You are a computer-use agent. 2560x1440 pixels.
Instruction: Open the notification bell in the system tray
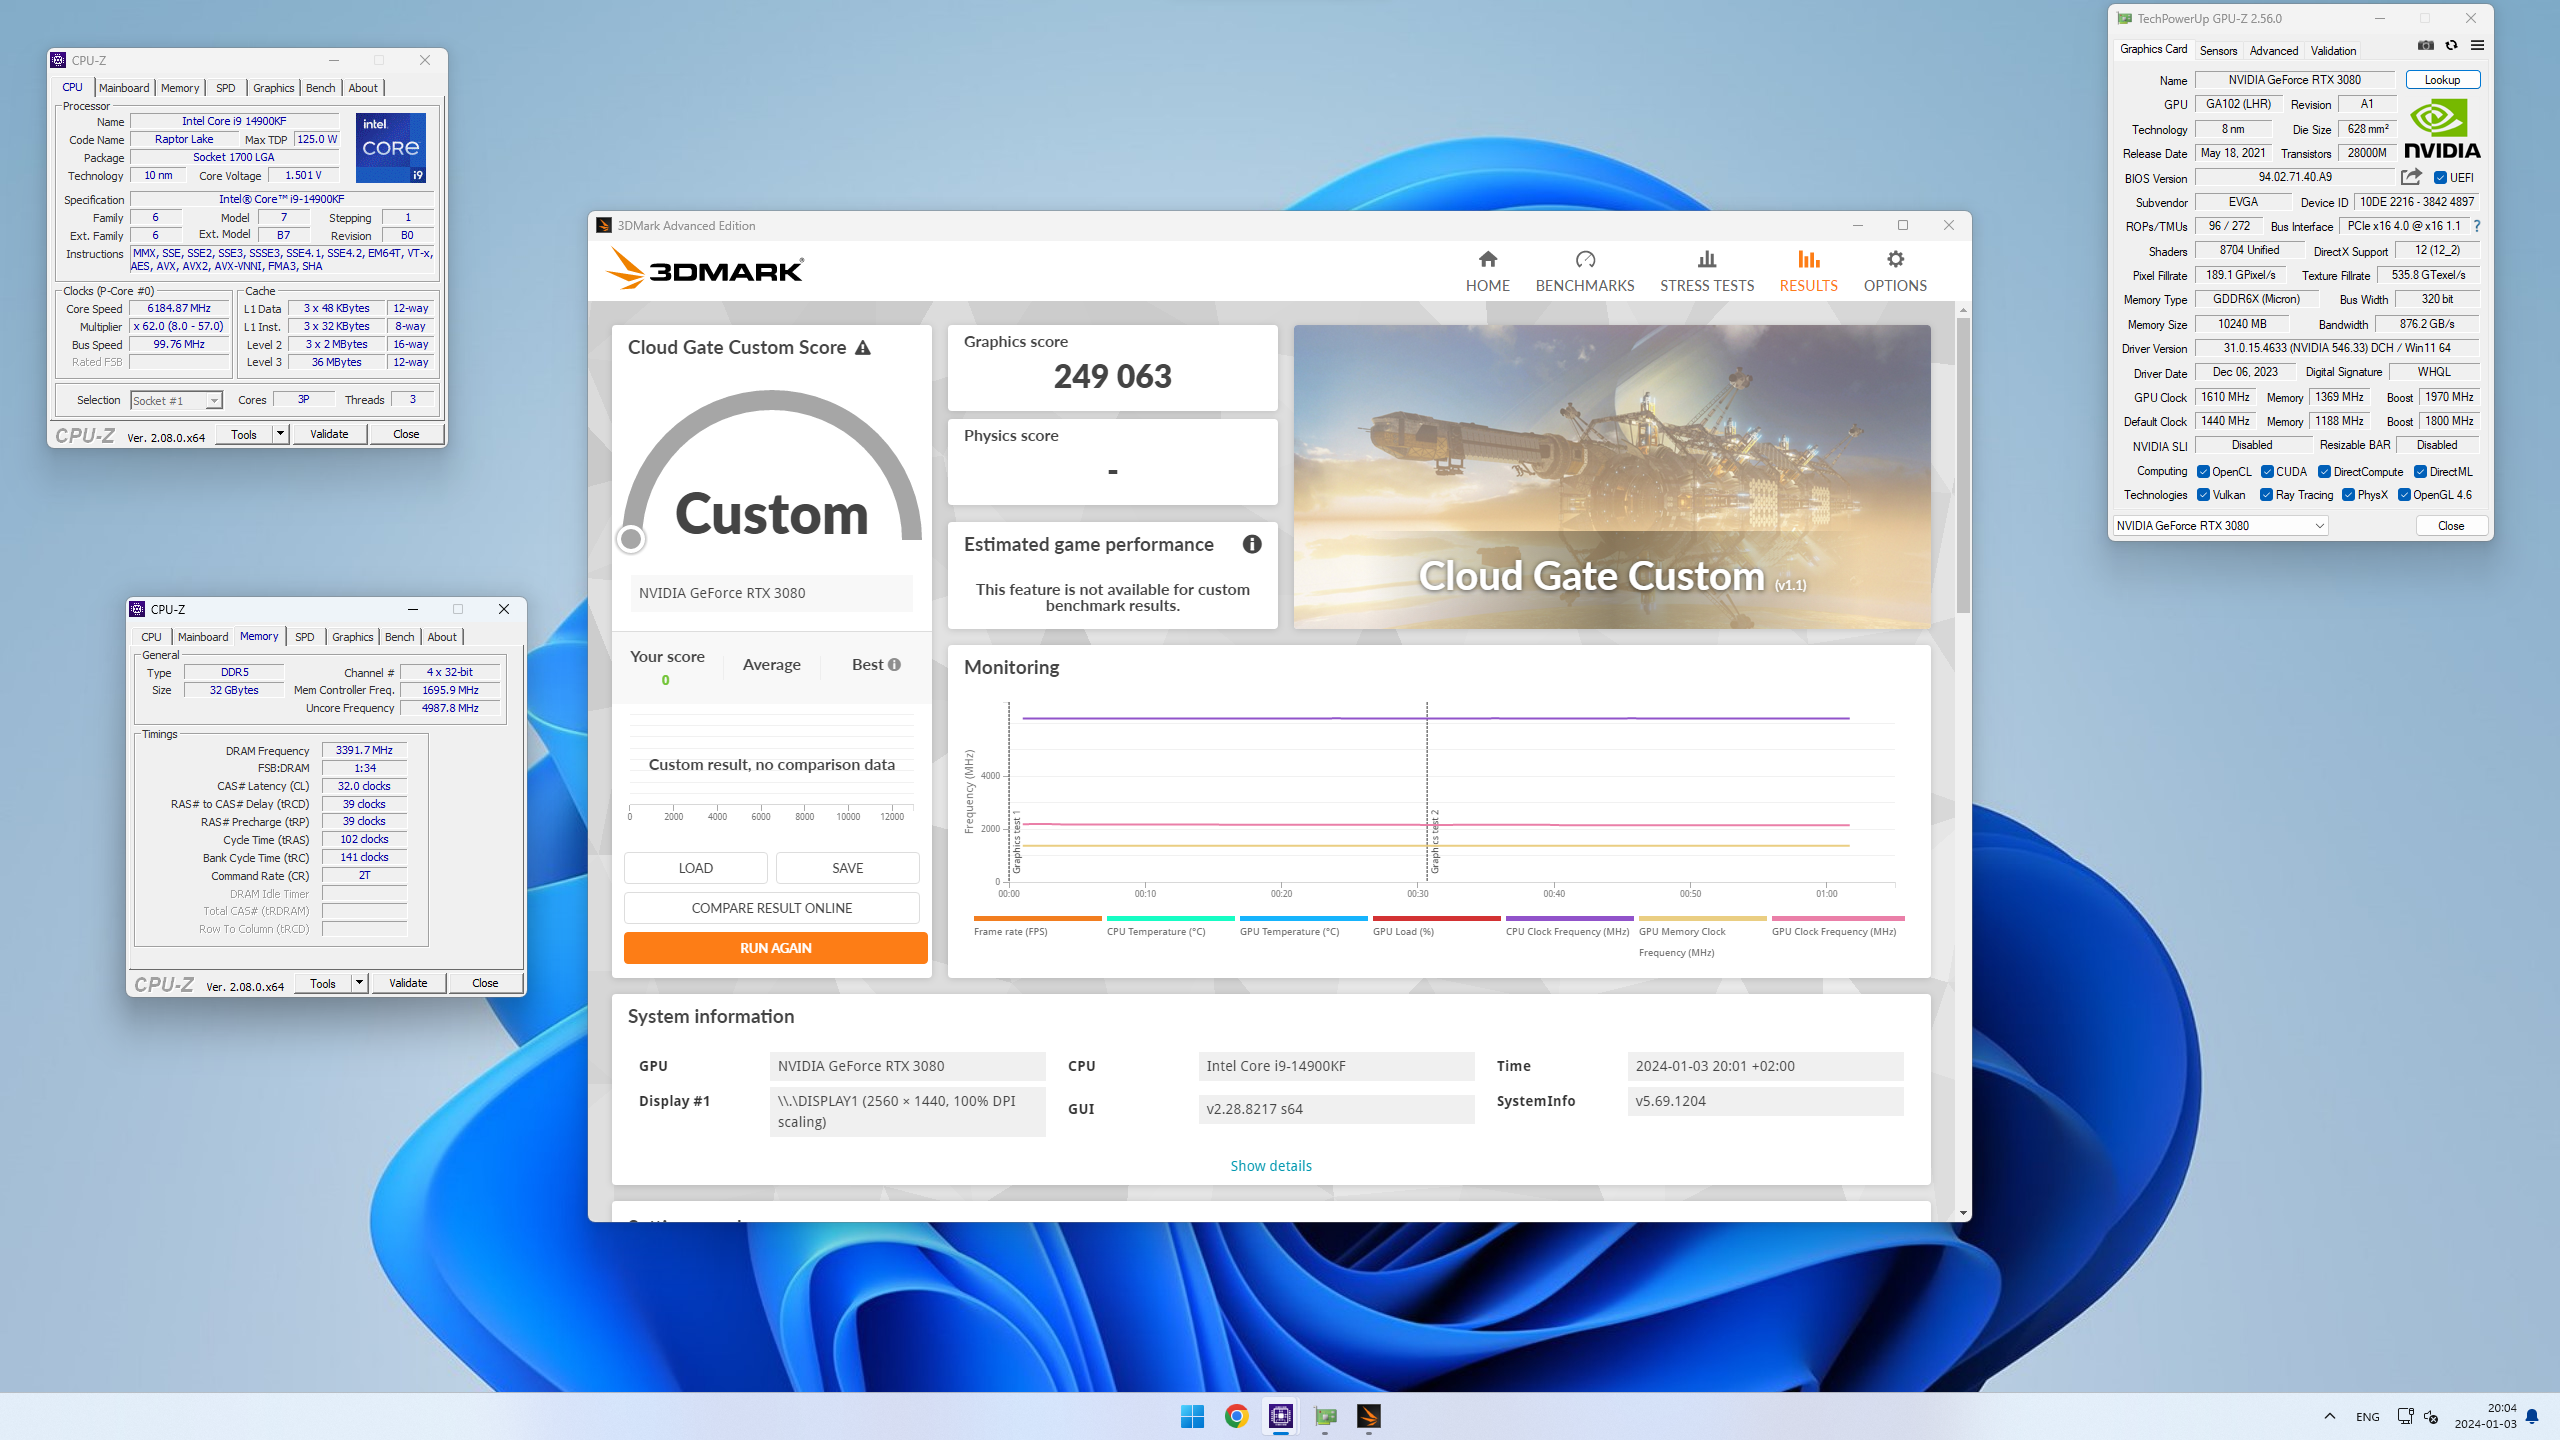pos(2532,1416)
